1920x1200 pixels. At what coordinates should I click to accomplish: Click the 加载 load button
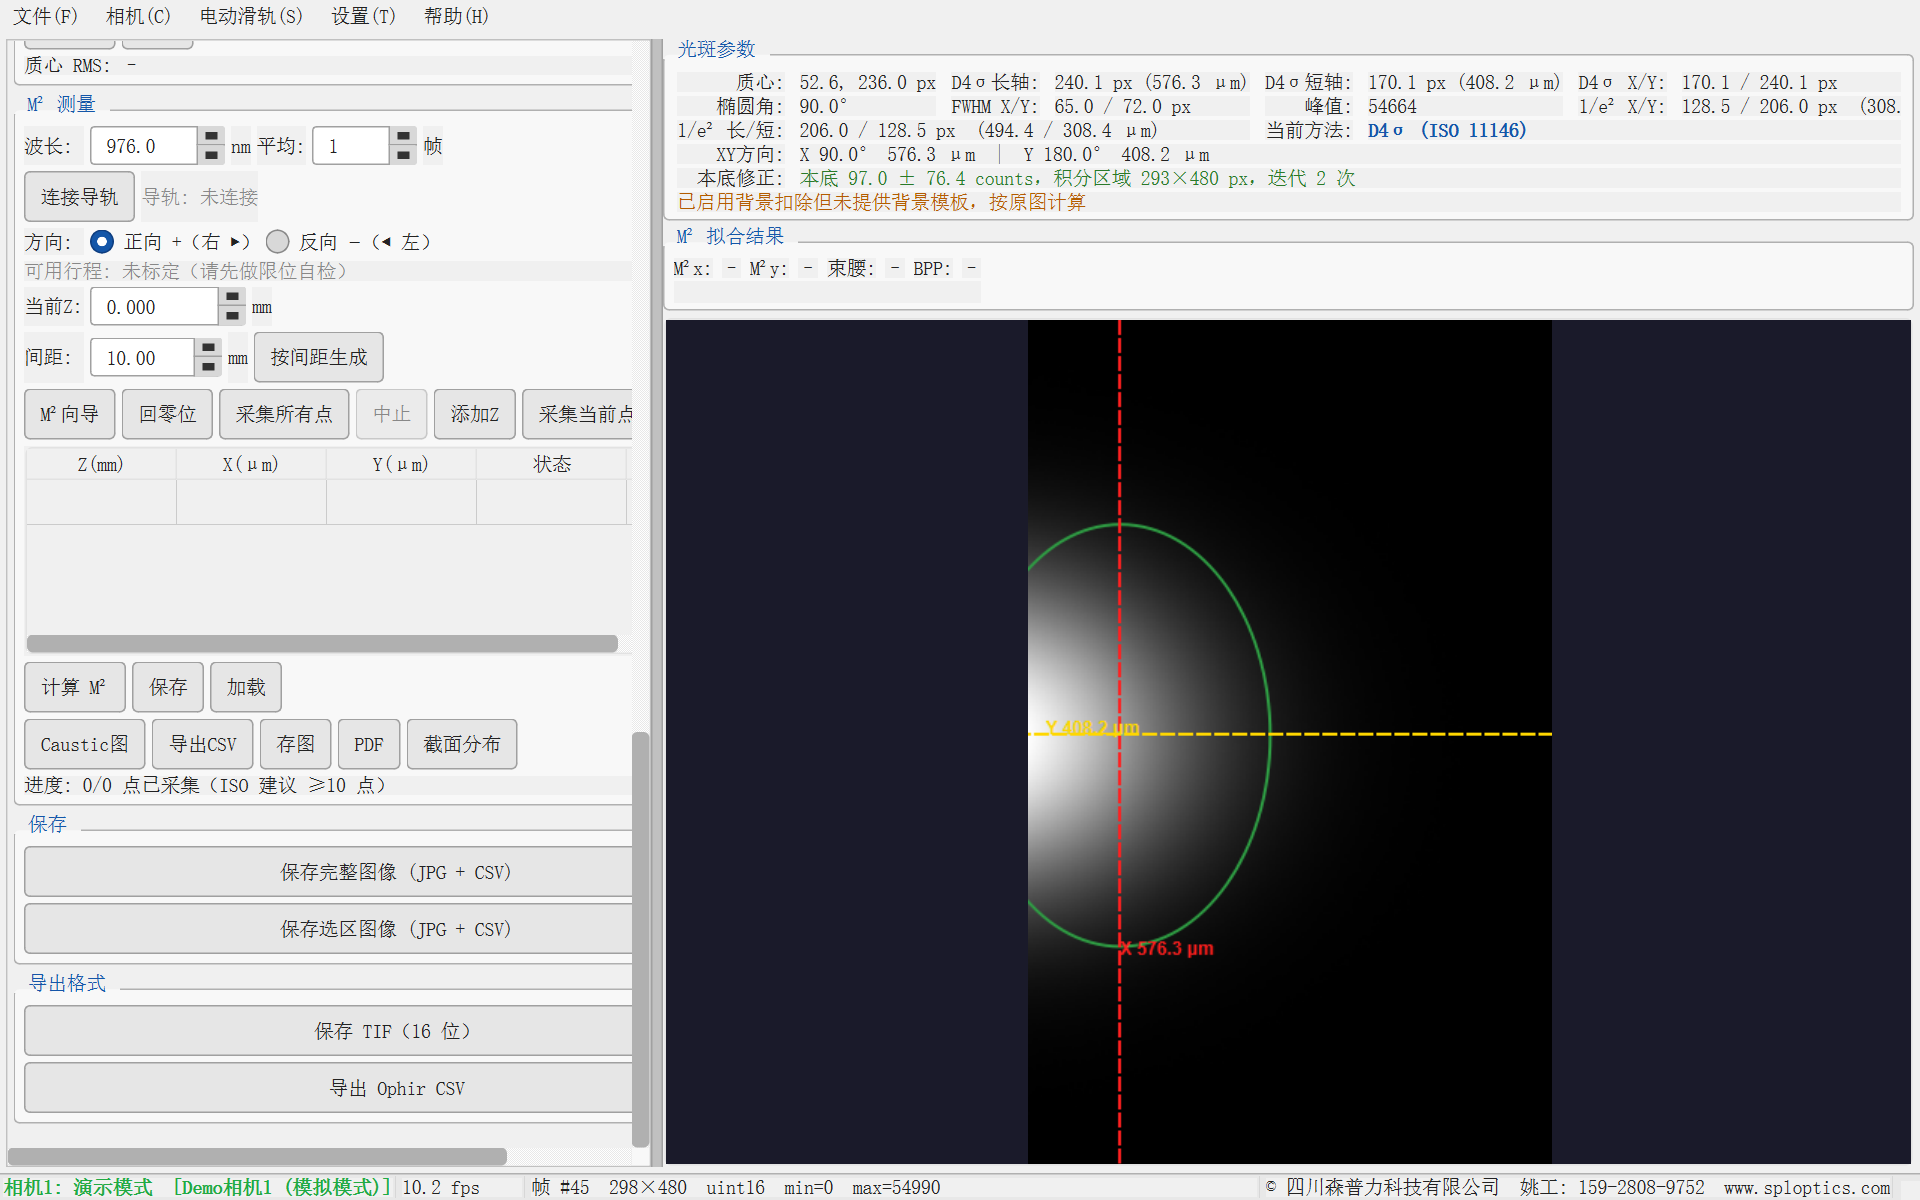246,687
